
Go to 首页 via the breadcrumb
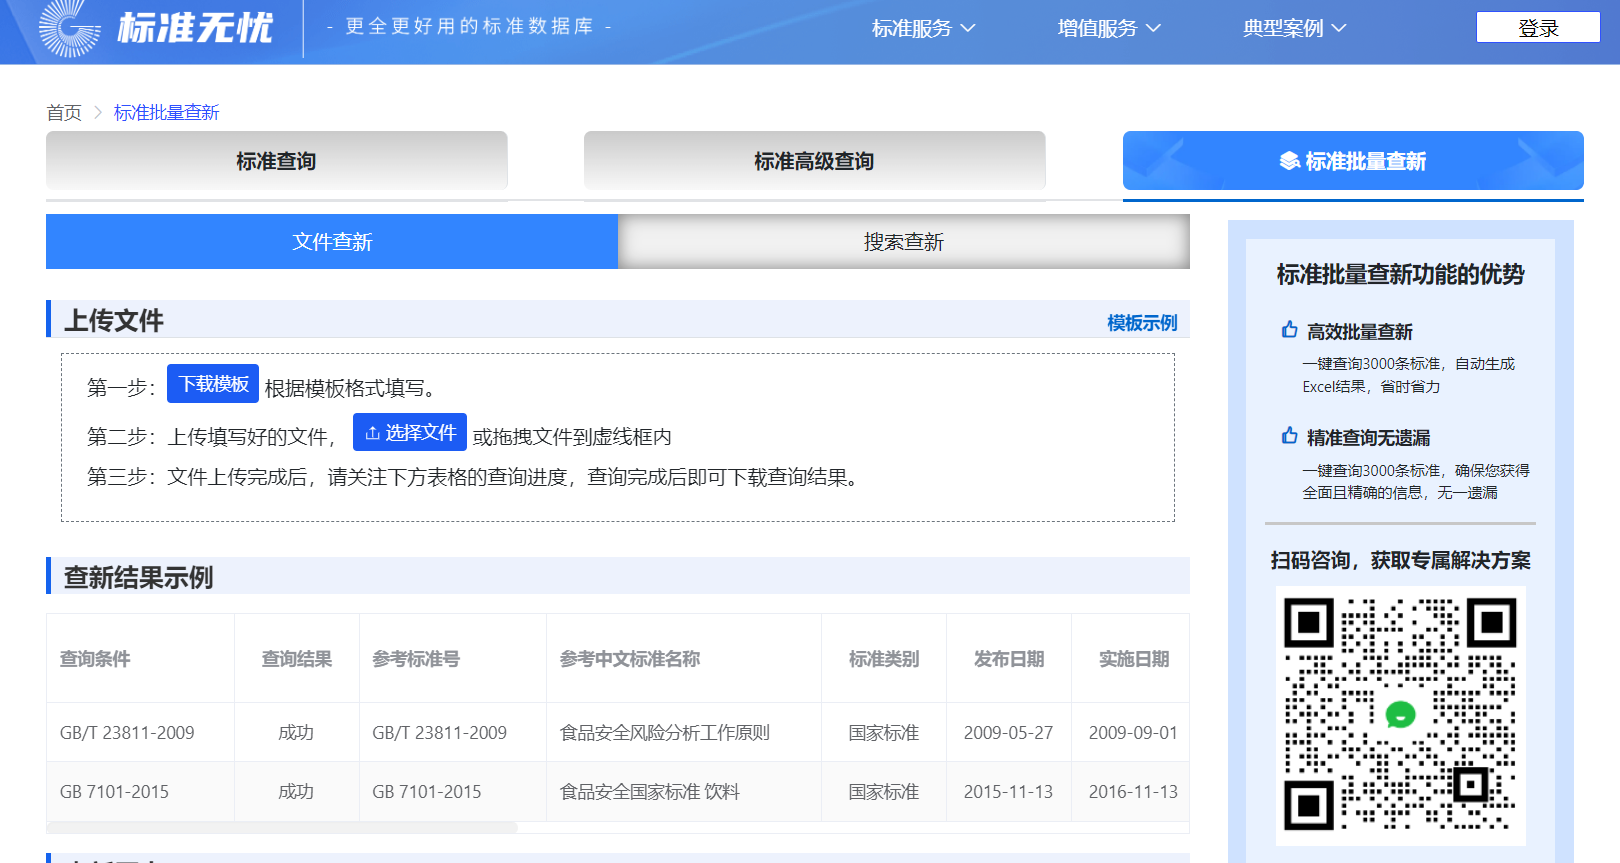coord(64,113)
